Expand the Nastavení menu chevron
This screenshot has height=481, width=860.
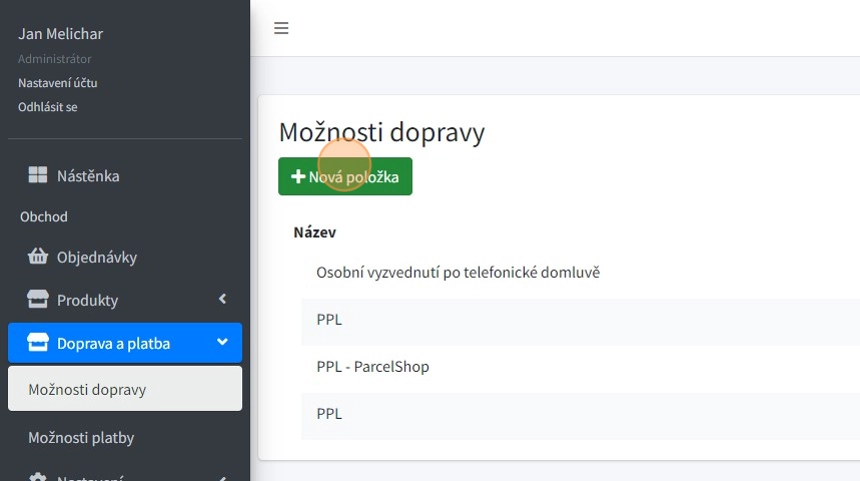(x=222, y=478)
